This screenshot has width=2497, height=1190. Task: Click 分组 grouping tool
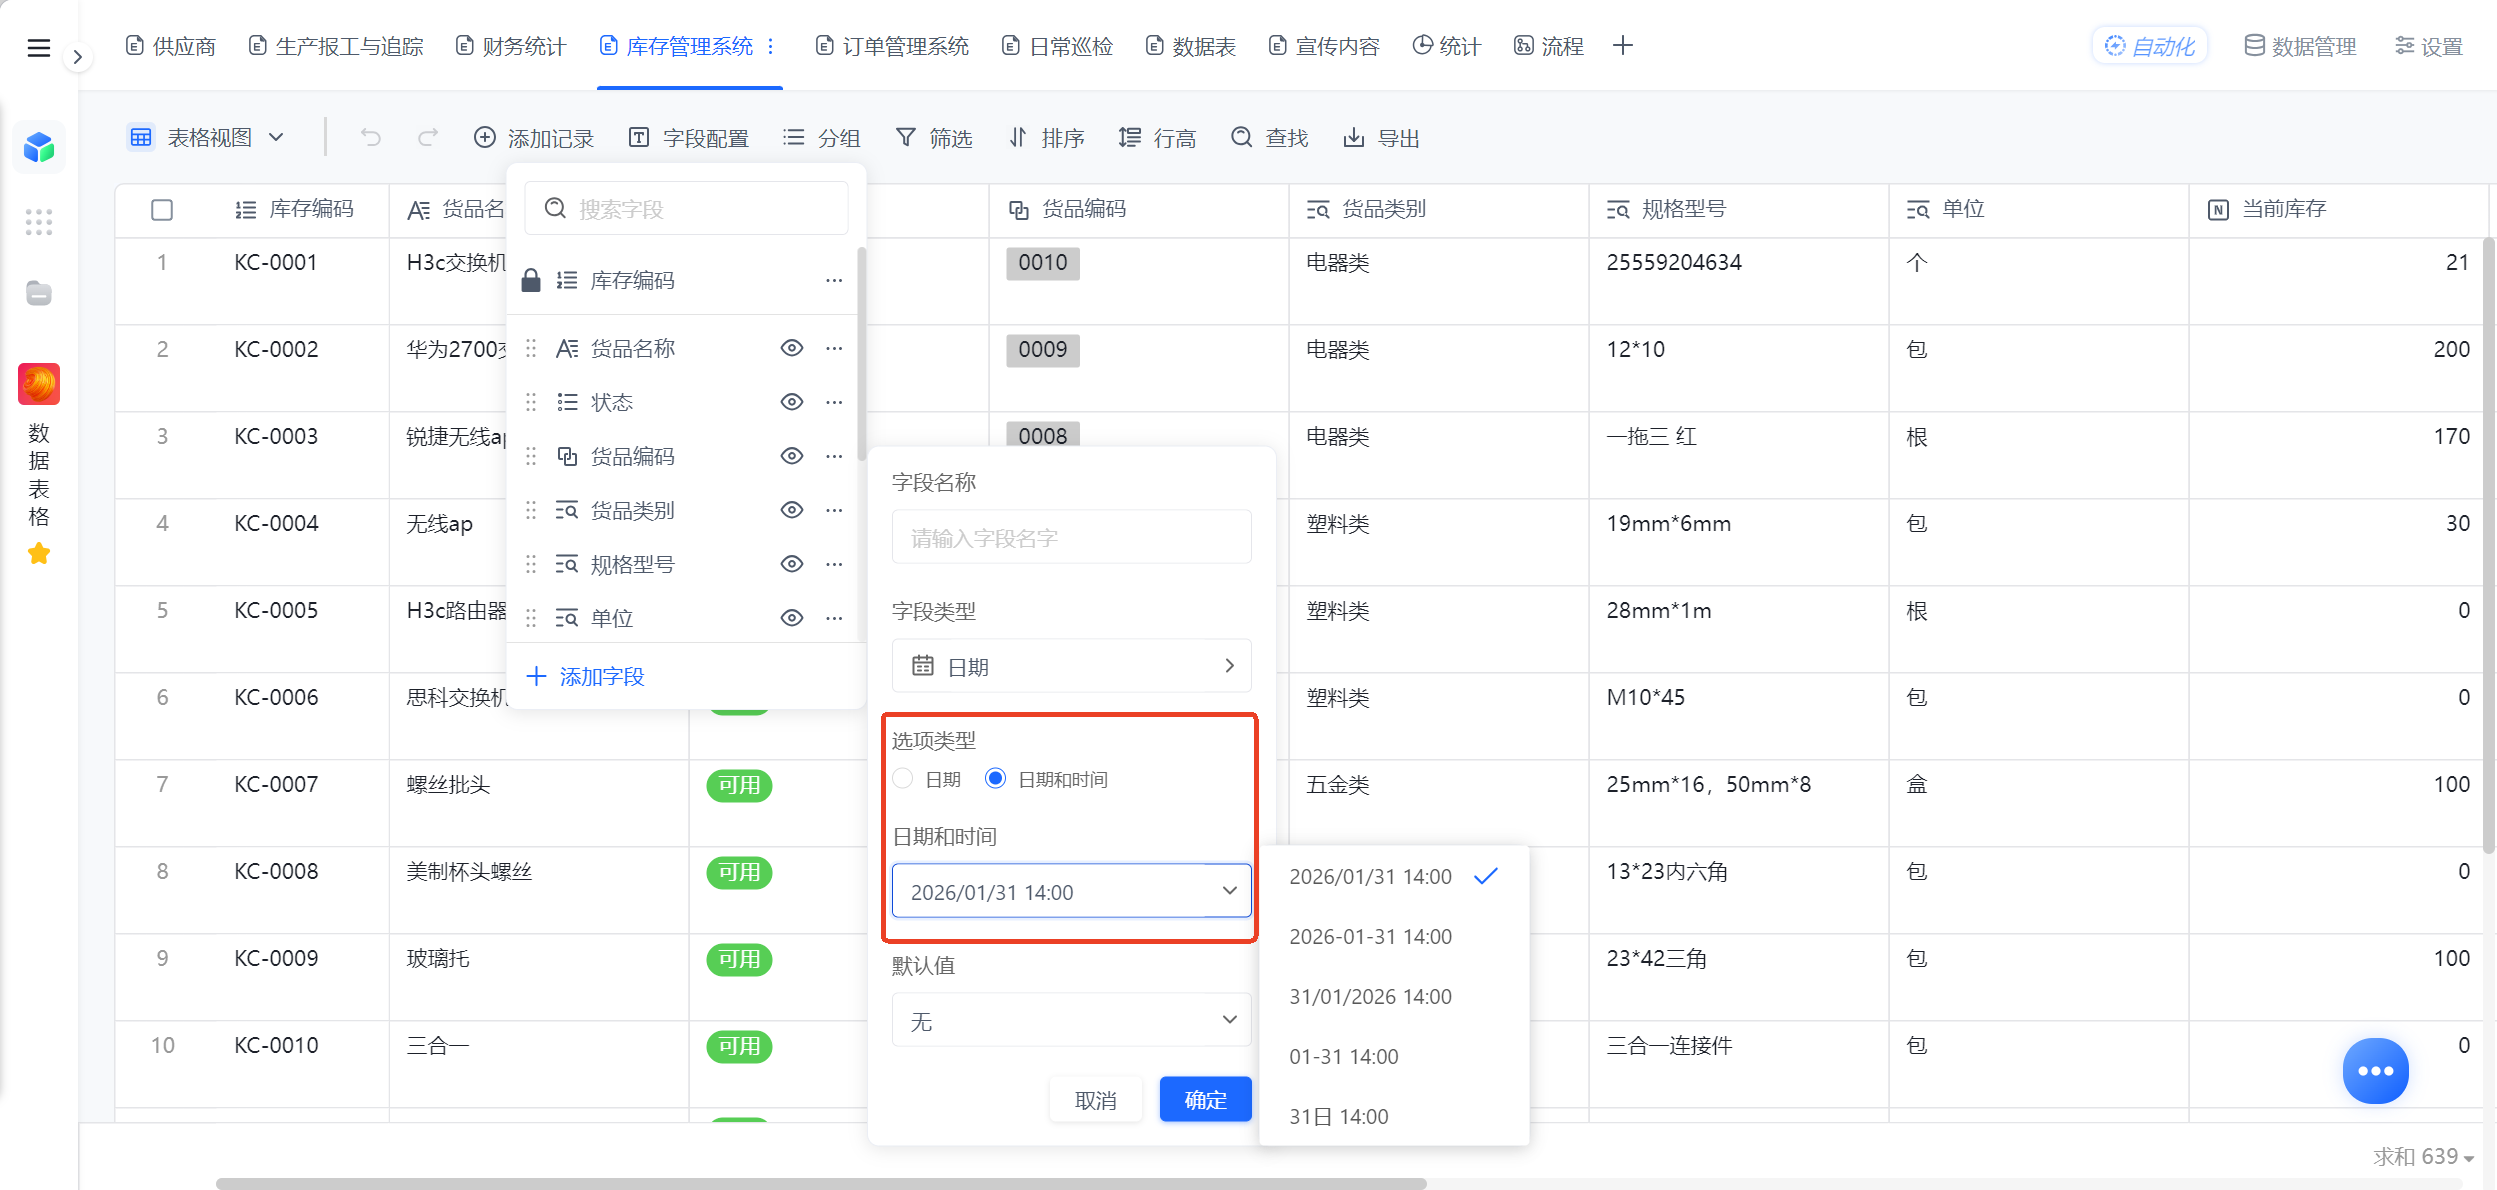pos(822,138)
